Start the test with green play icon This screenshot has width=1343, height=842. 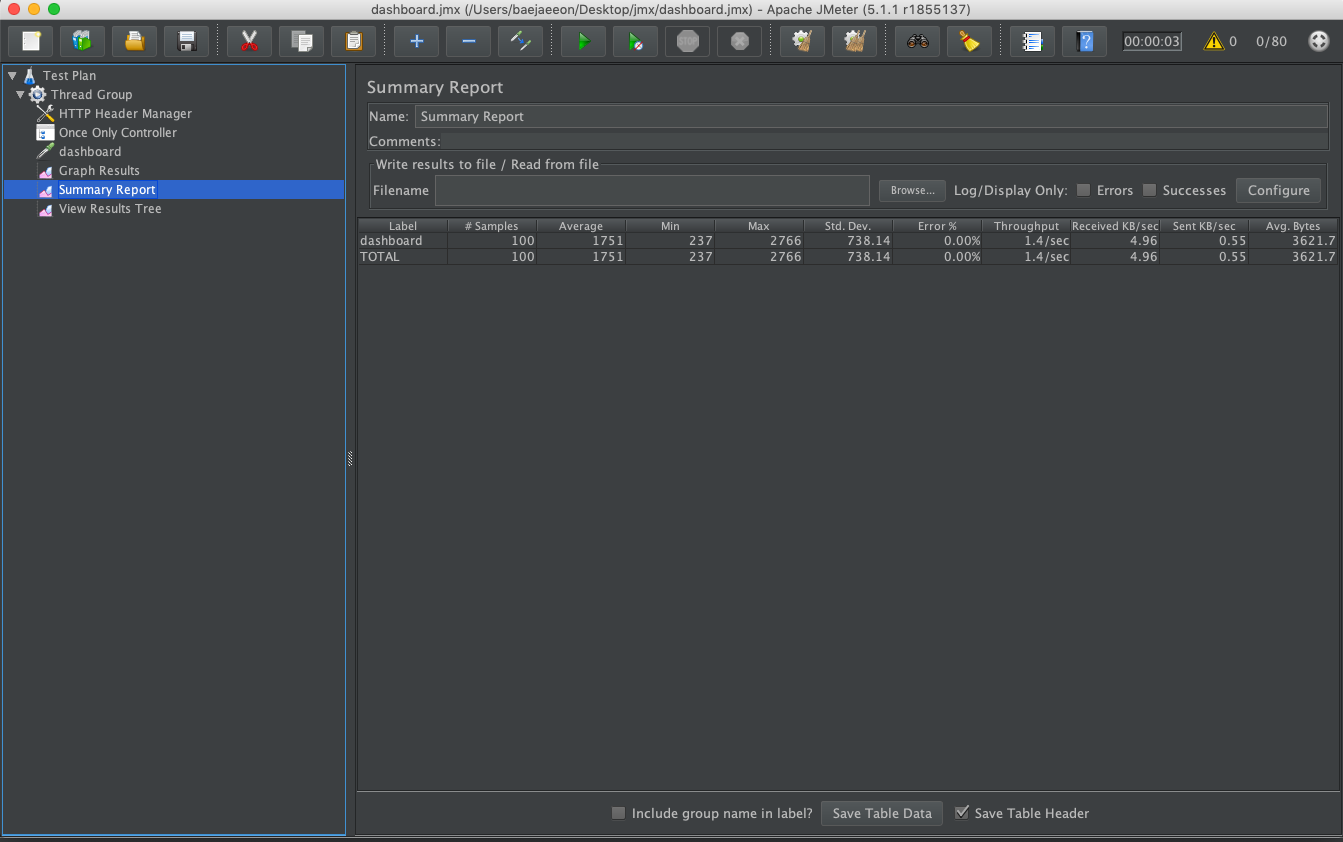pyautogui.click(x=583, y=41)
